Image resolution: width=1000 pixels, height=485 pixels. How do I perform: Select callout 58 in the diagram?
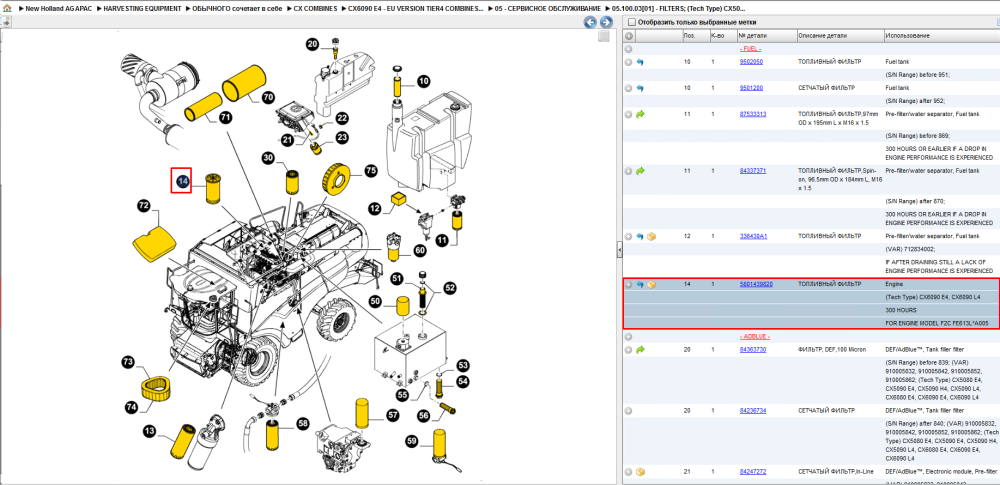click(302, 422)
